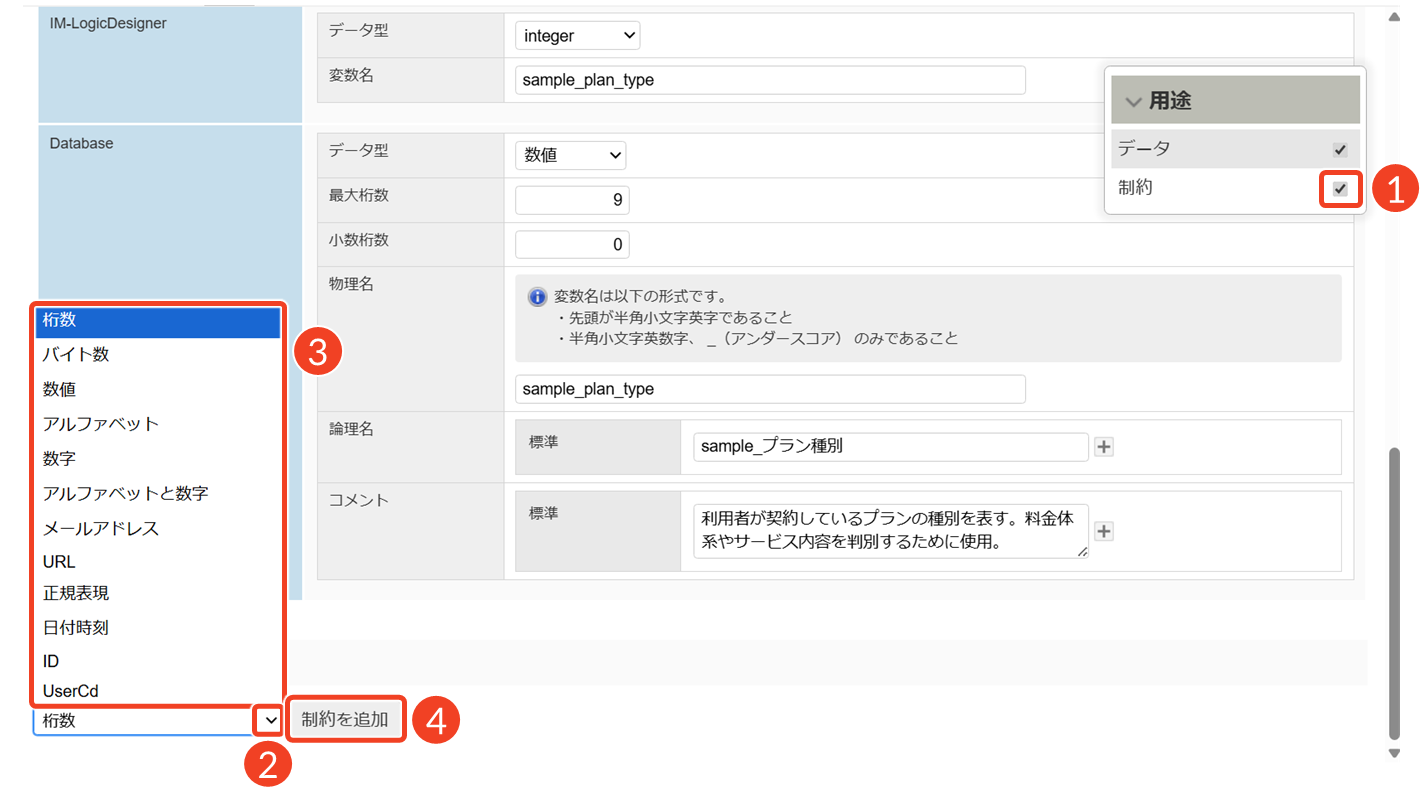
Task: Toggle the 制約 checkbox
Action: tap(1340, 188)
